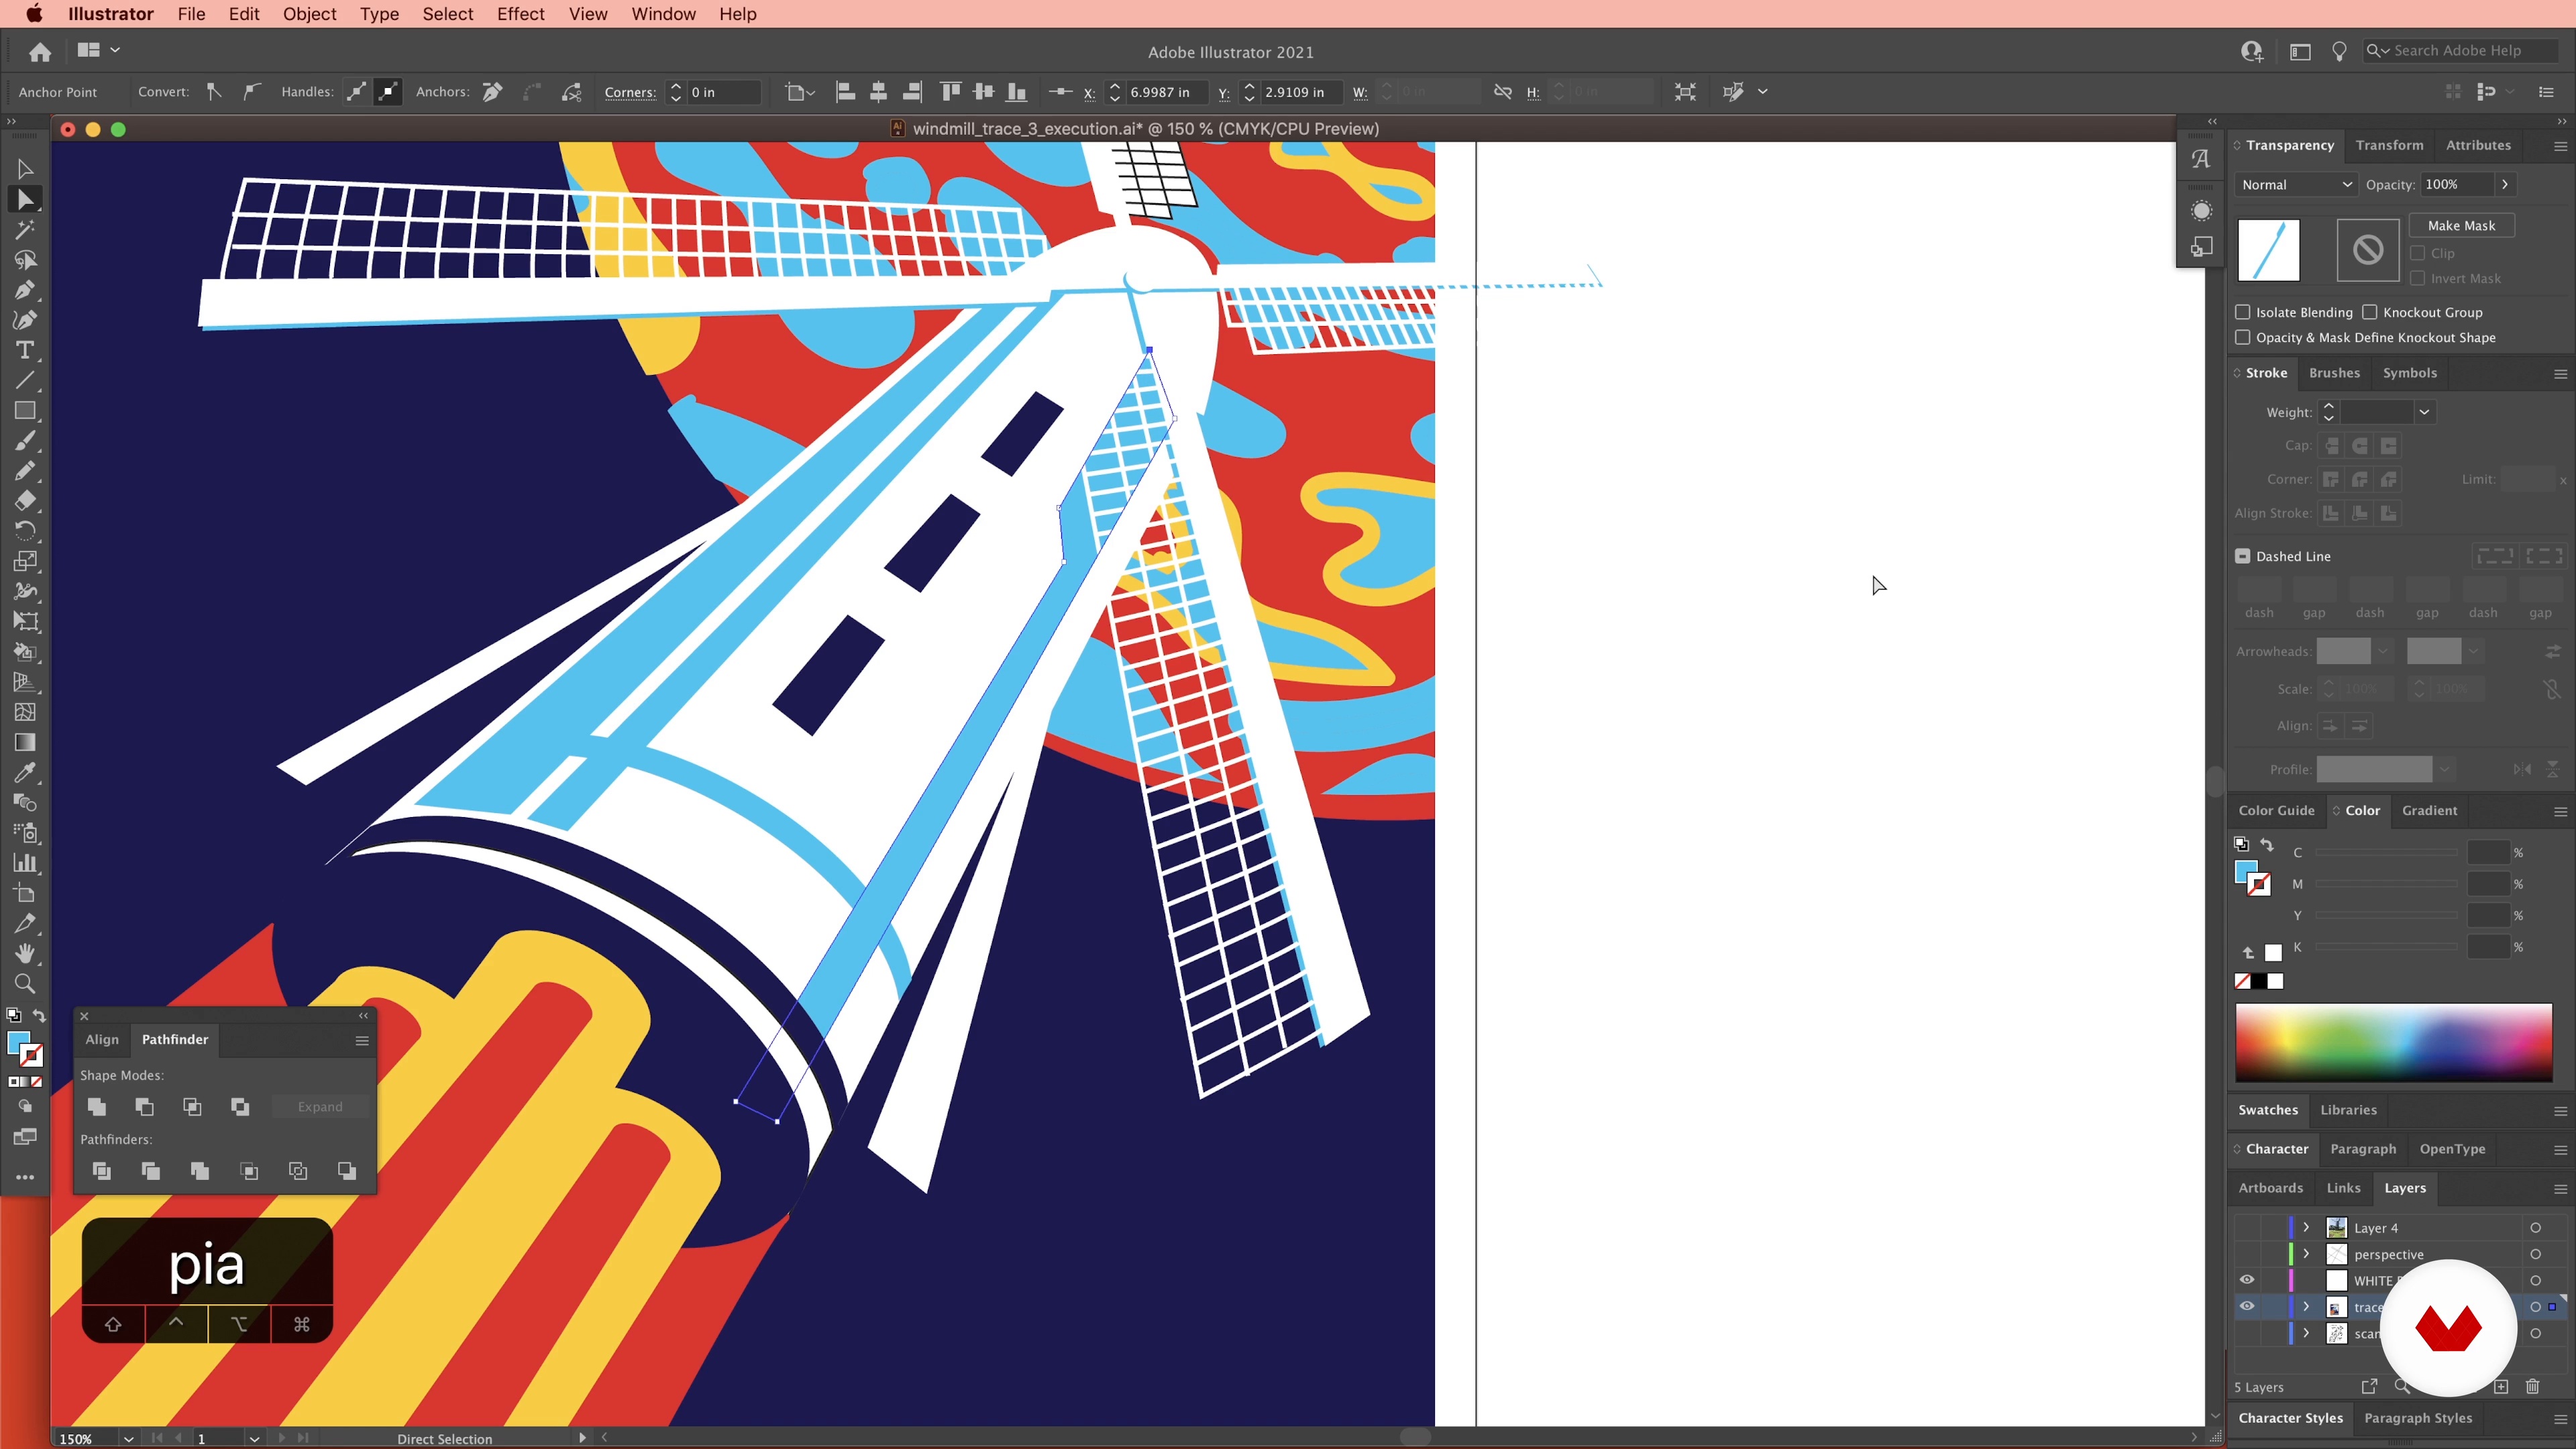The height and width of the screenshot is (1449, 2576).
Task: Open the zoom level dropdown
Action: click(128, 1438)
